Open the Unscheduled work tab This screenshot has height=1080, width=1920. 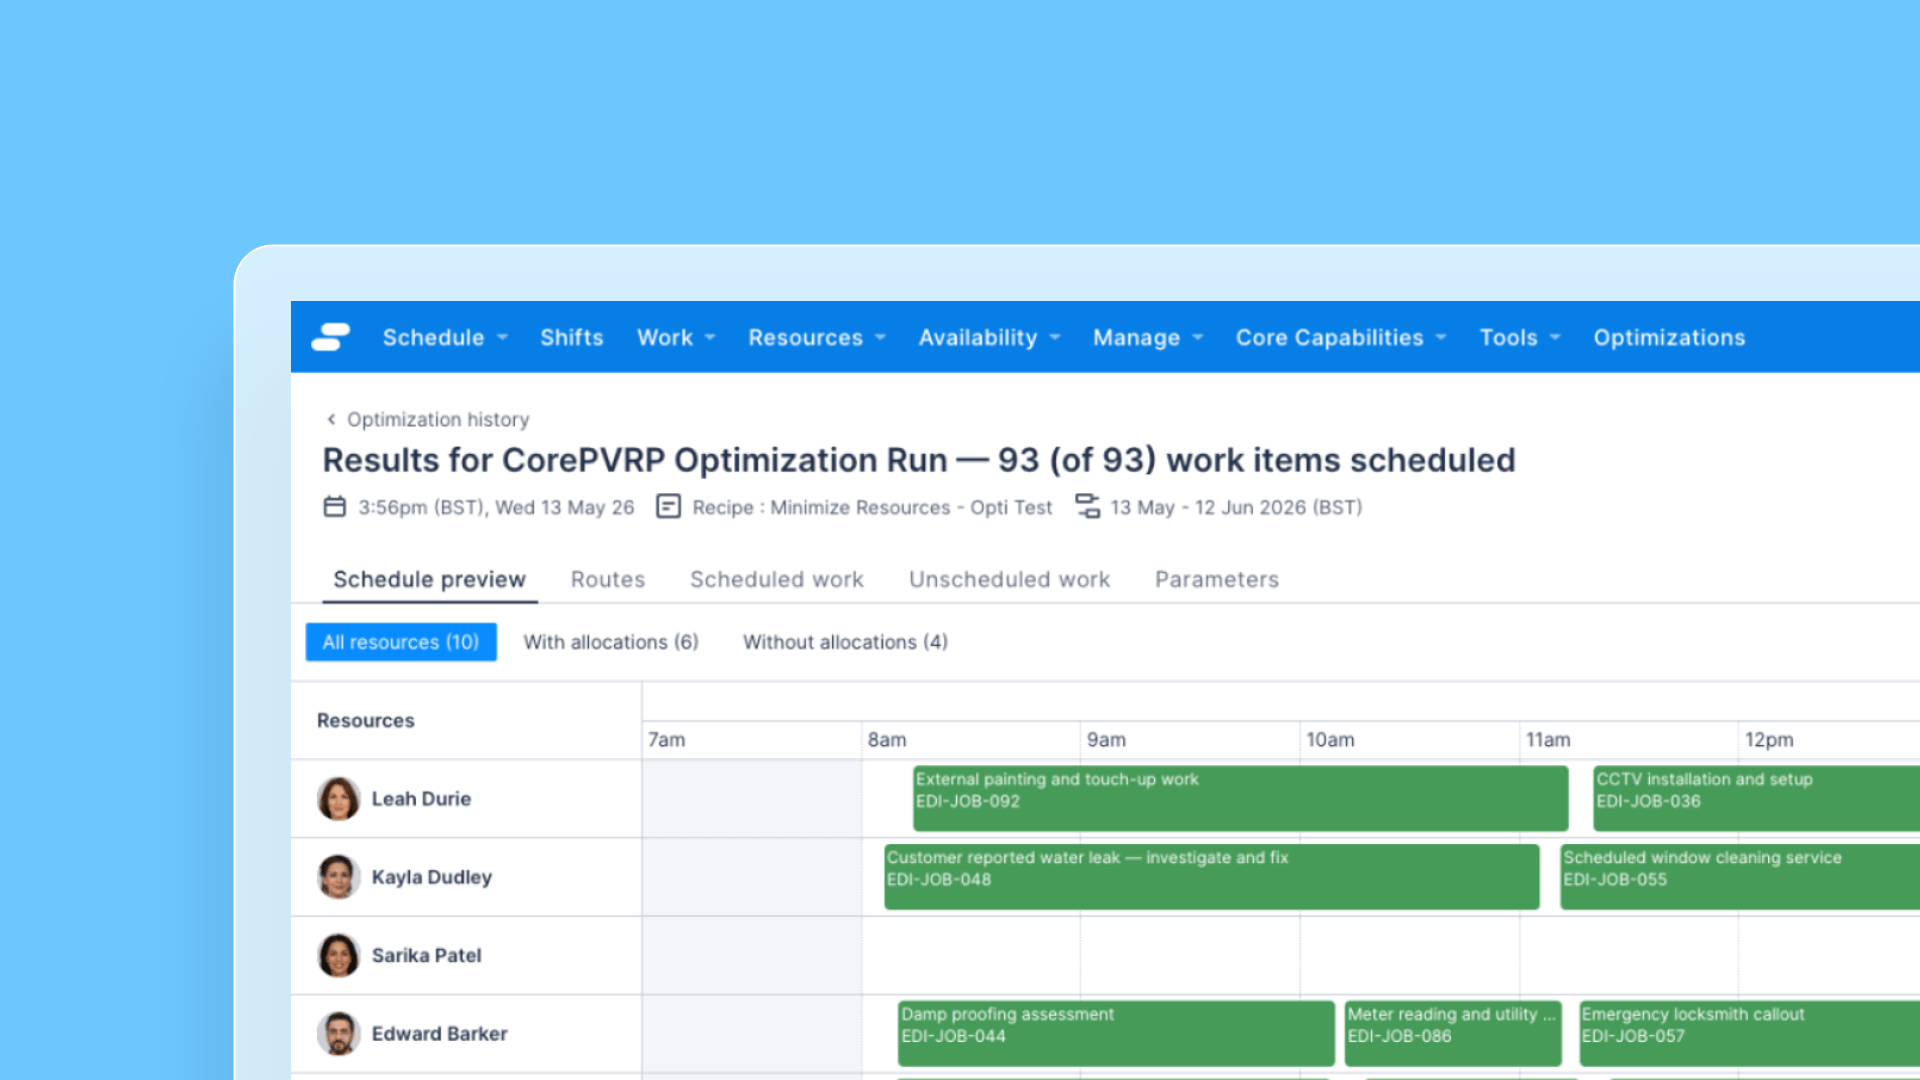pyautogui.click(x=1009, y=580)
